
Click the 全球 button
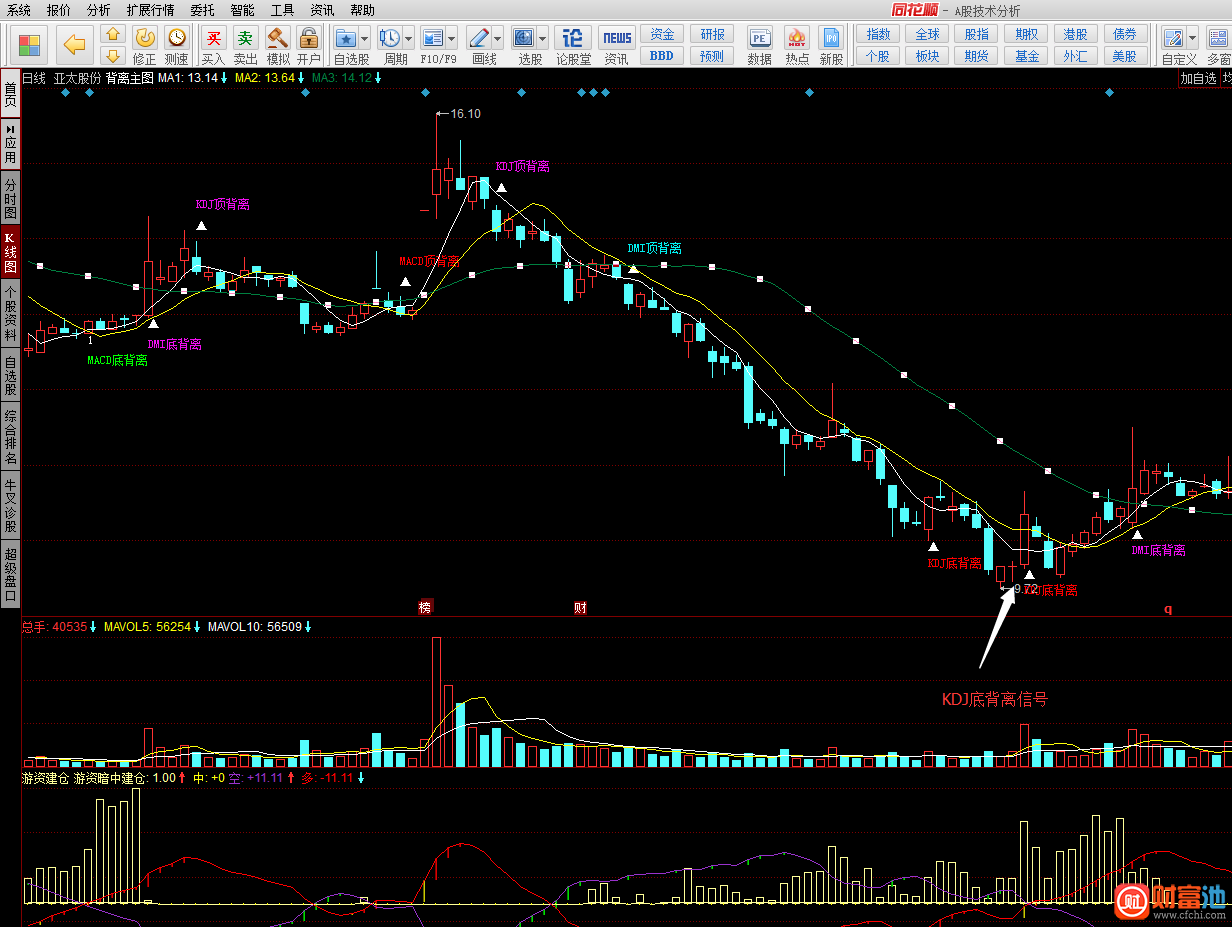tap(927, 34)
